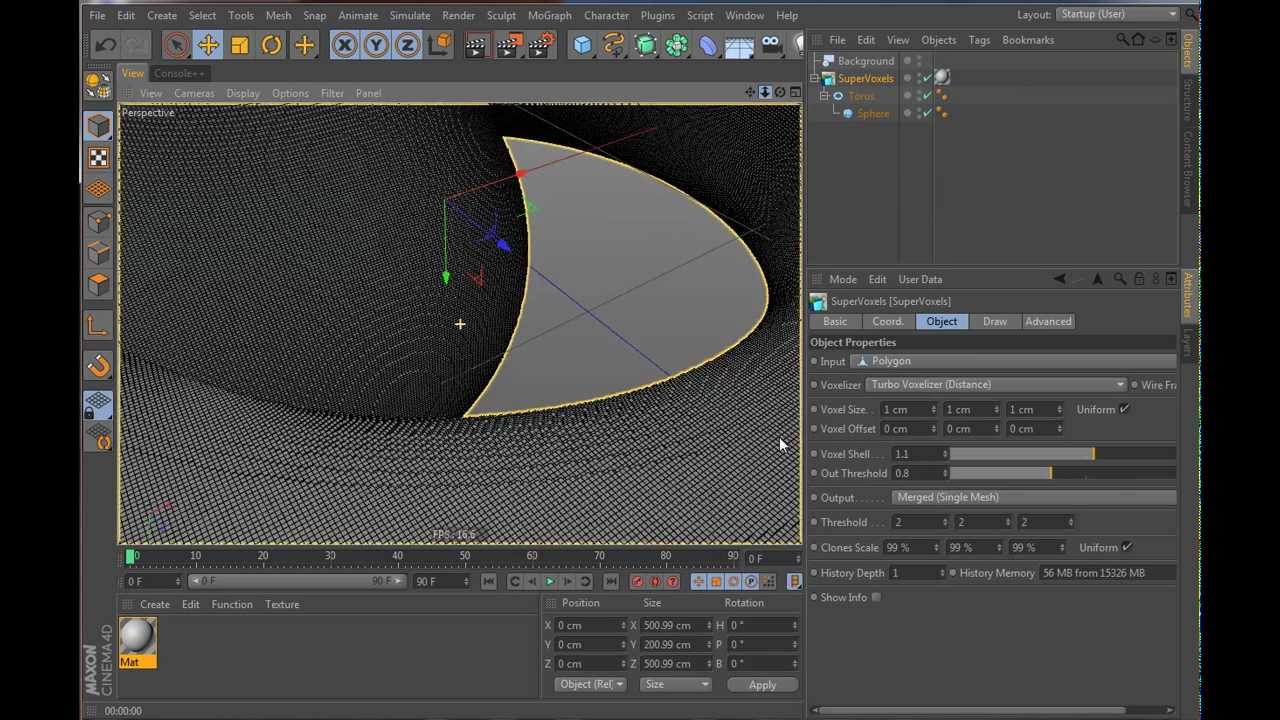Viewport: 1280px width, 720px height.
Task: Click the Undo arrow icon
Action: point(105,44)
